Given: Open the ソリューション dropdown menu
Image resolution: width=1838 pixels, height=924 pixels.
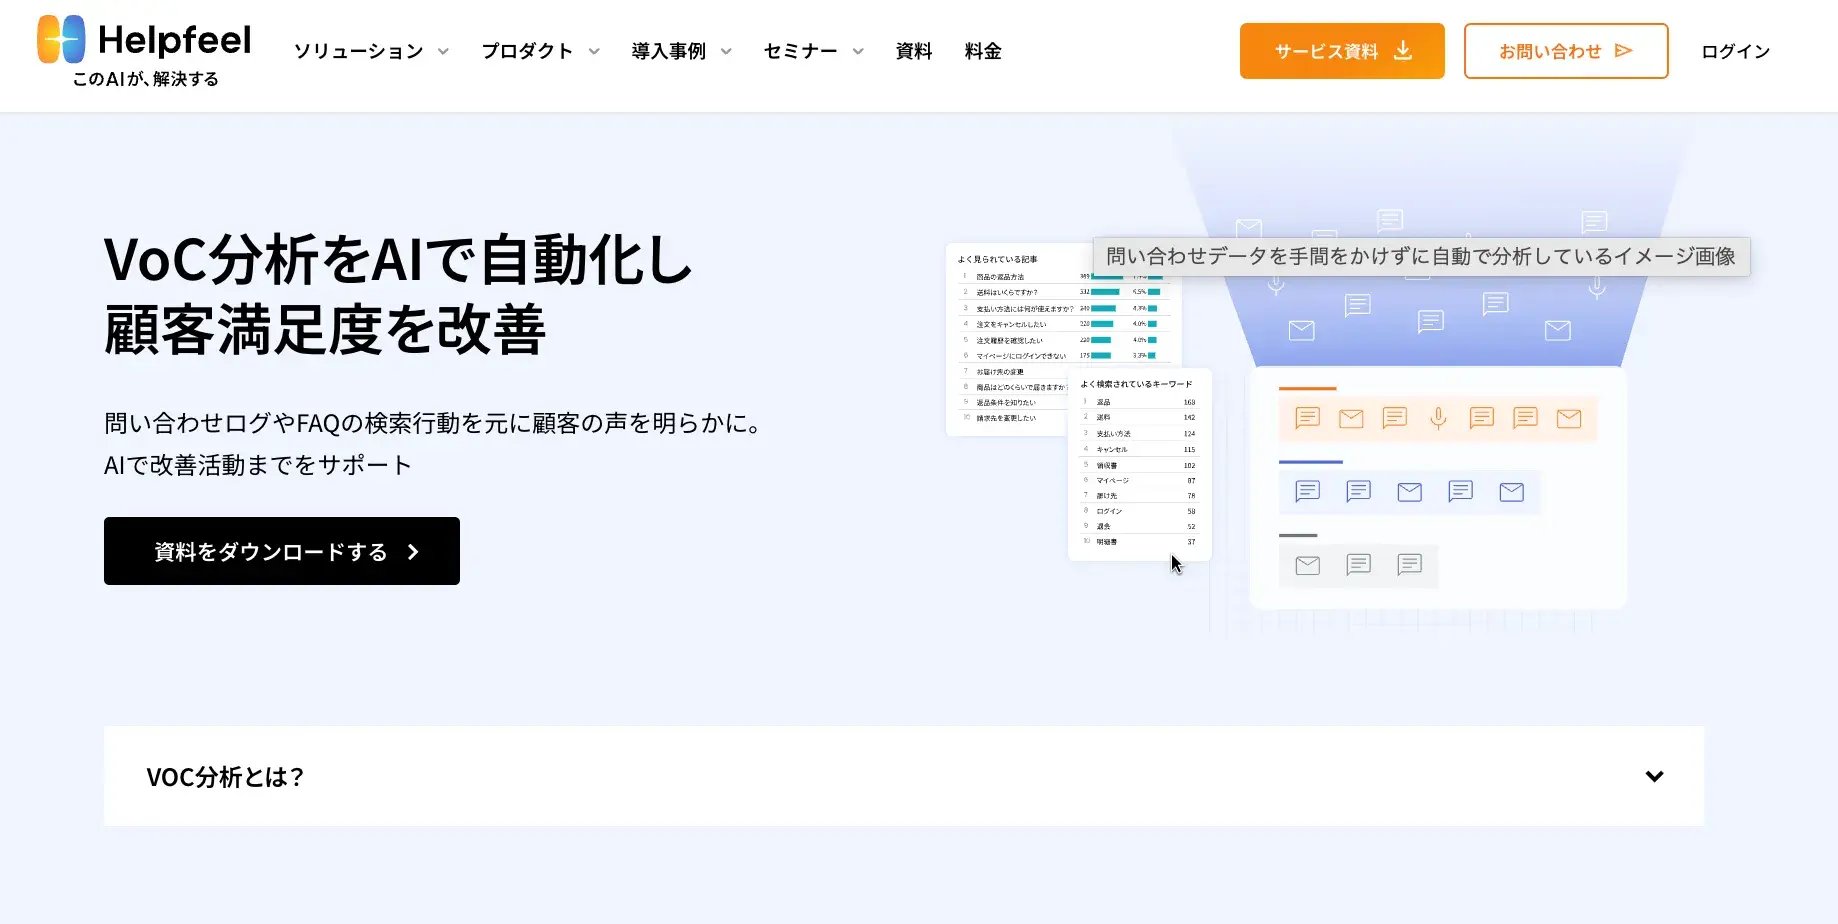Looking at the screenshot, I should coord(371,51).
